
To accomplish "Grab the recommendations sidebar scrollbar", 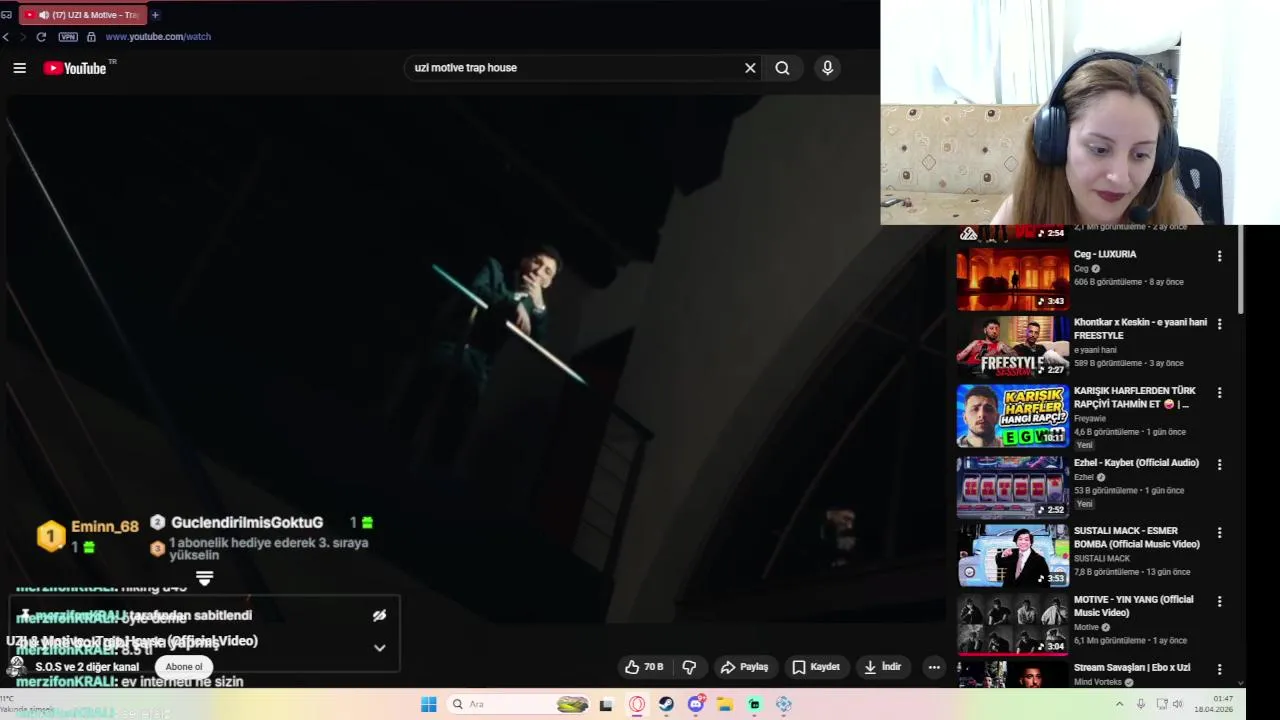I will point(1241,270).
